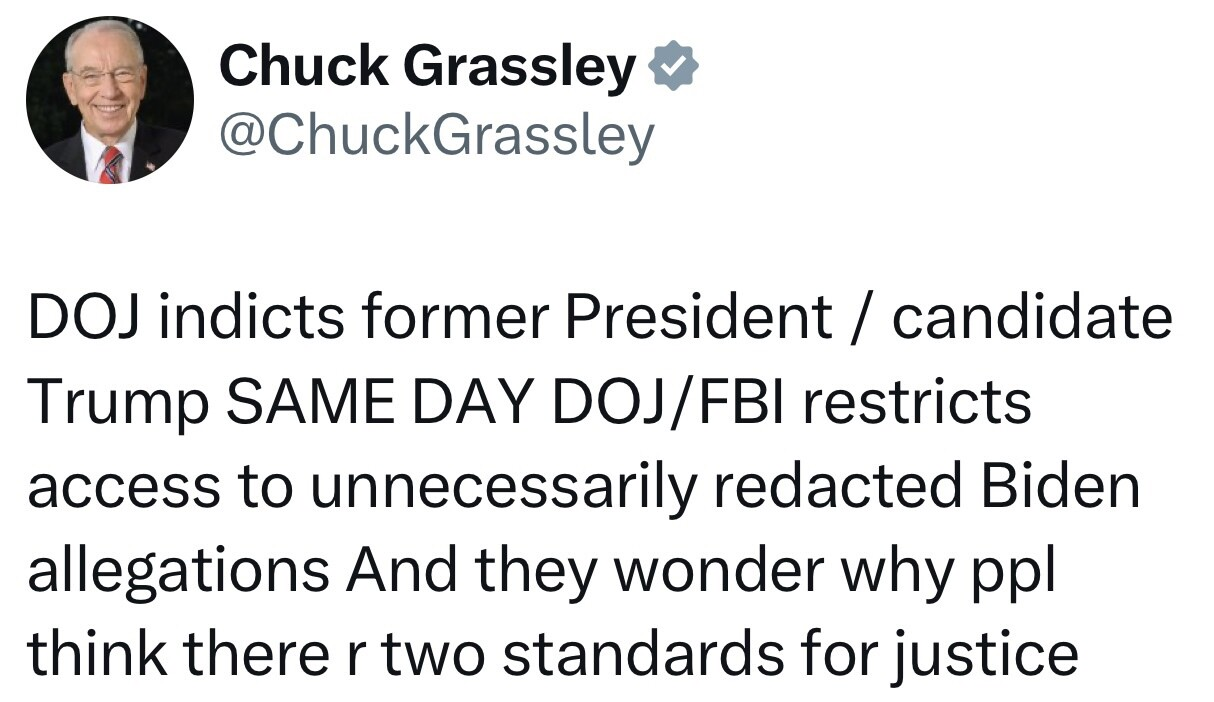
Task: Click the word "Trump" in the tweet
Action: tap(118, 403)
